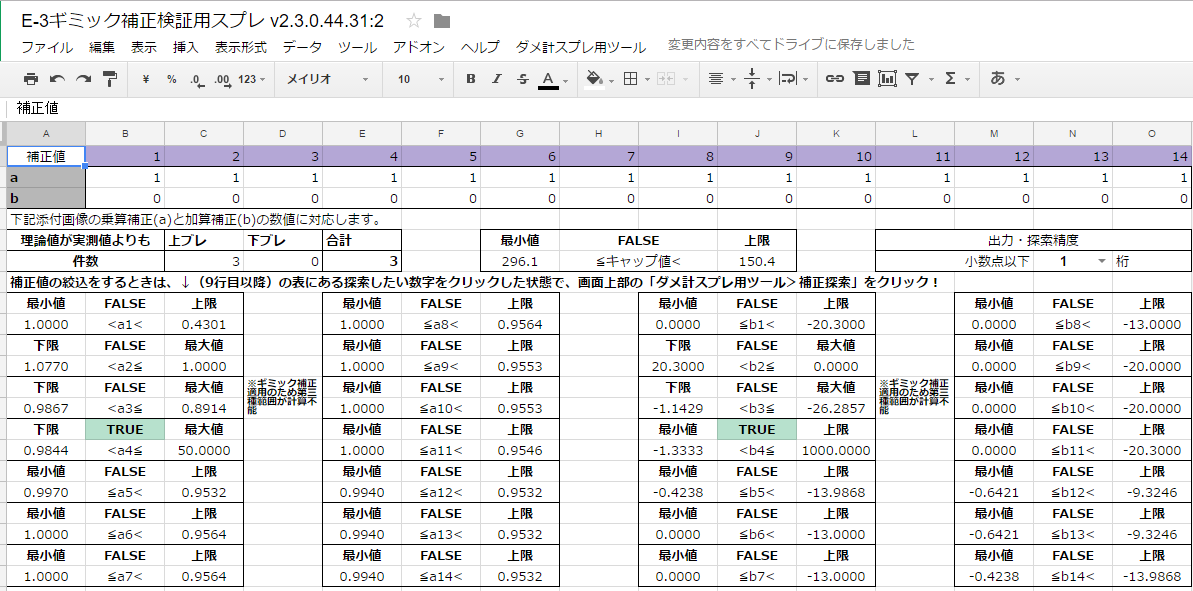1193x591 pixels.
Task: Insert a link with the chain icon
Action: [x=834, y=79]
